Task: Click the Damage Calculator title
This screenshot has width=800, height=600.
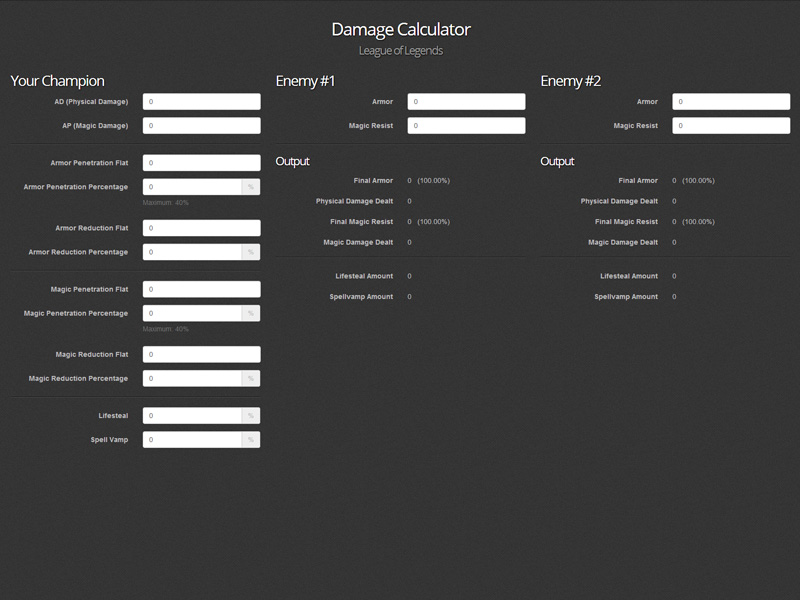Action: coord(401,30)
